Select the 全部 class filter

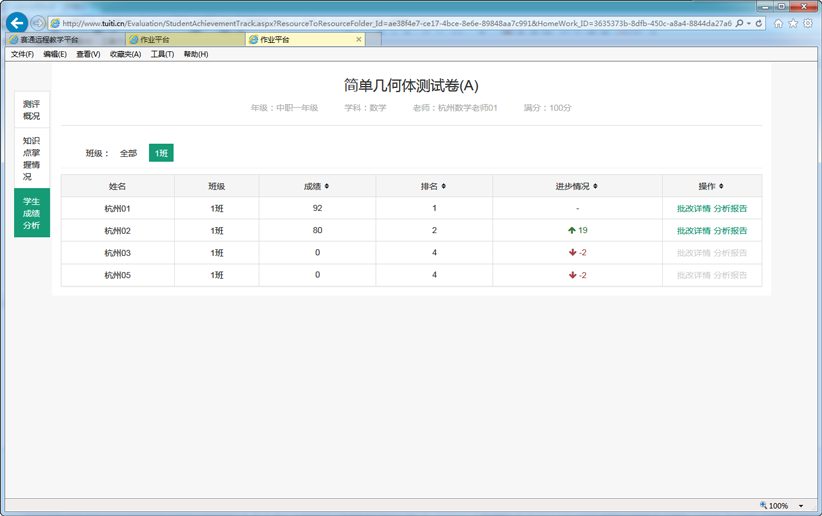[128, 153]
